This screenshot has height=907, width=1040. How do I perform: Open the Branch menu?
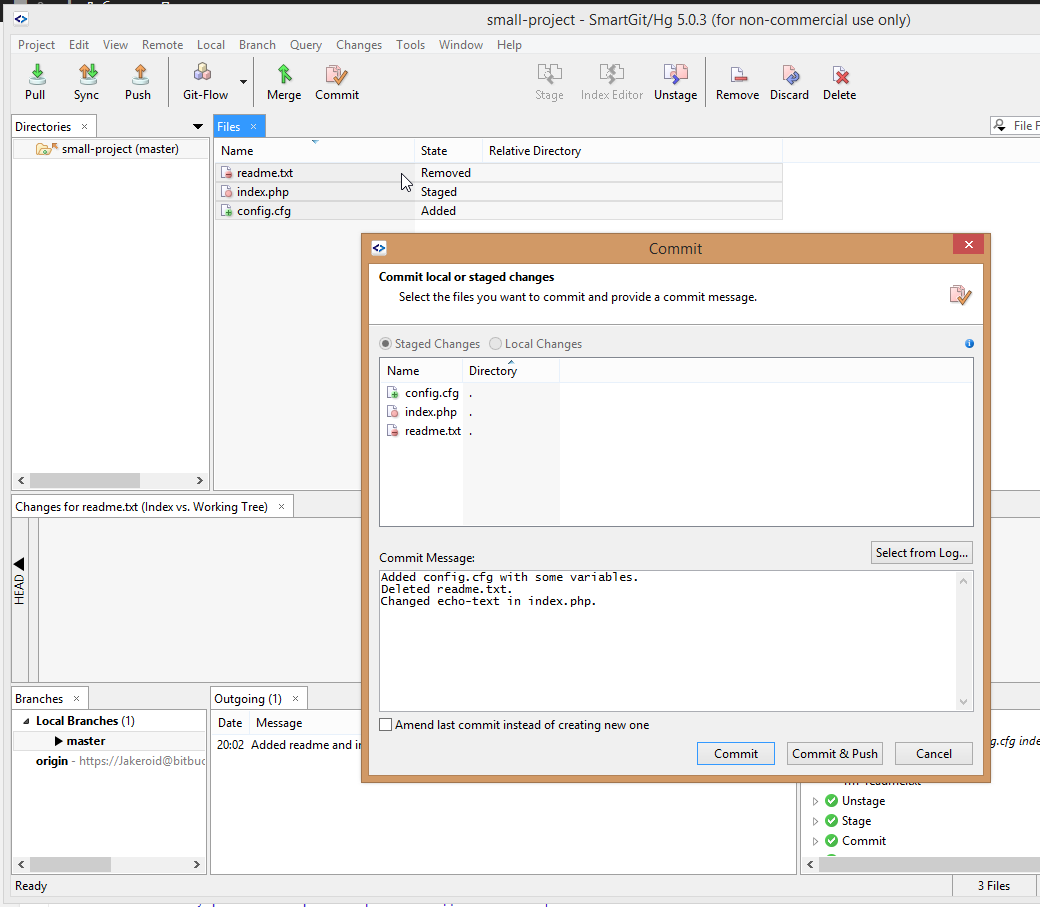click(x=257, y=44)
